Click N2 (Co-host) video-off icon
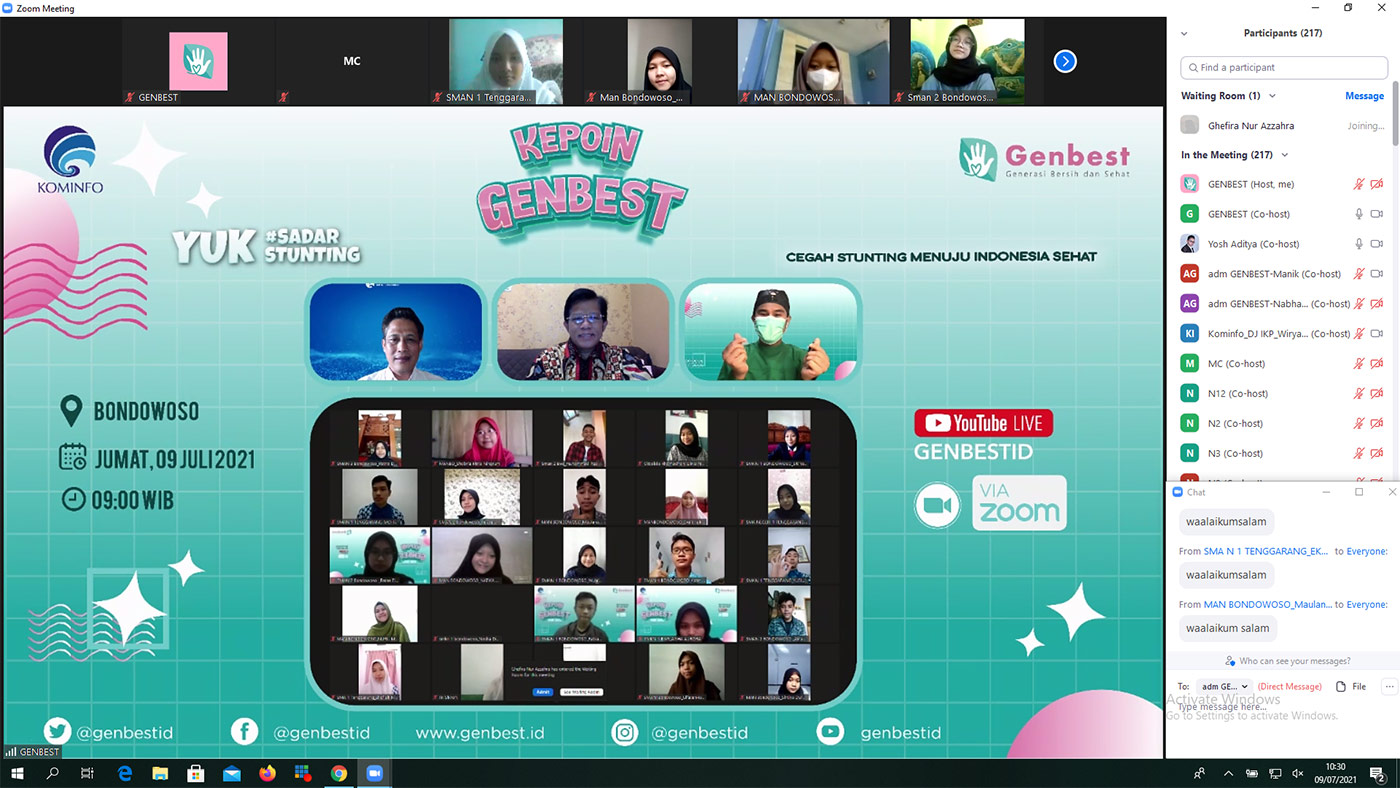This screenshot has height=788, width=1400. tap(1377, 424)
